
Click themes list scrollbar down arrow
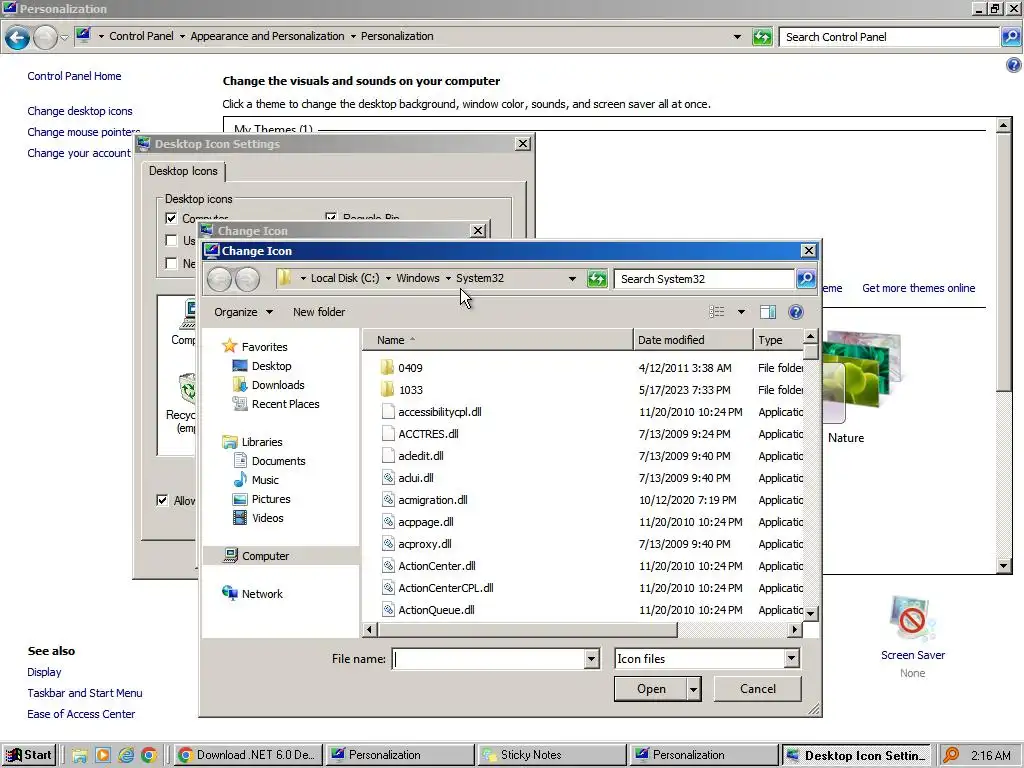[1004, 566]
